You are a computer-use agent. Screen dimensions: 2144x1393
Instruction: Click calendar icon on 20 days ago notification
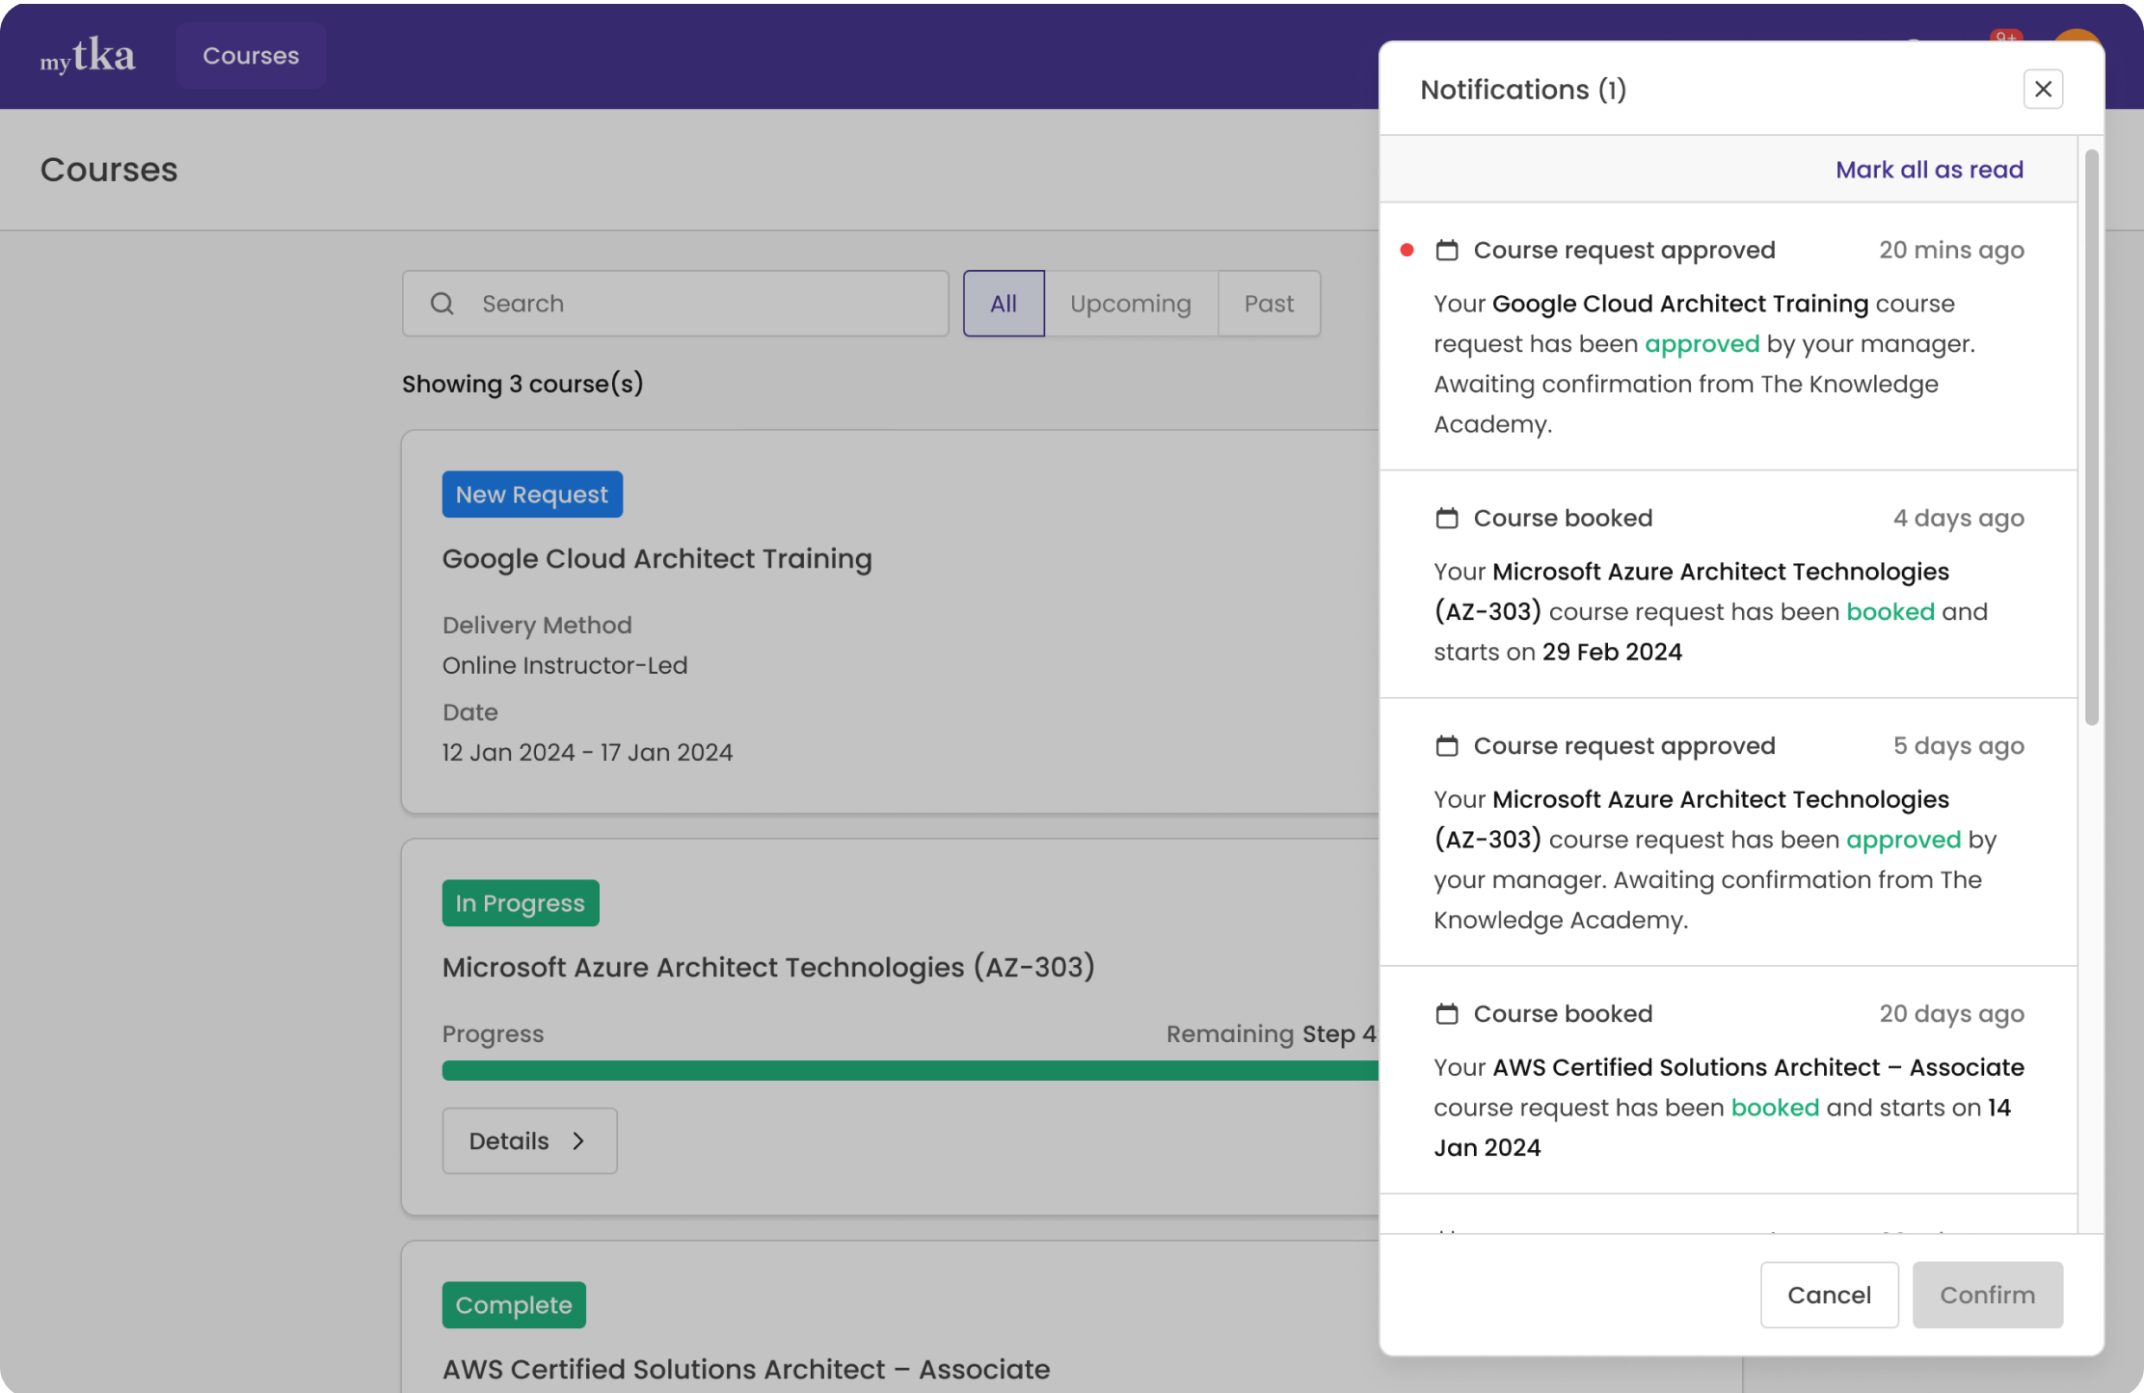(1446, 1014)
